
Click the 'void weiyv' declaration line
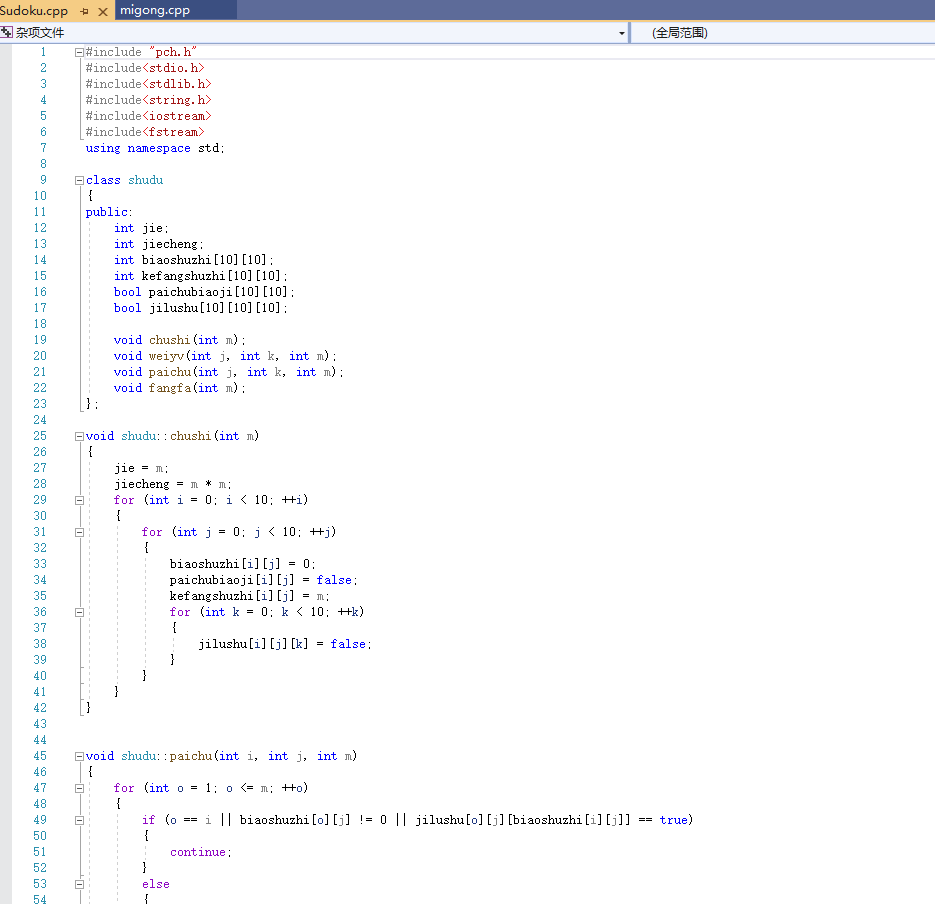tap(225, 356)
